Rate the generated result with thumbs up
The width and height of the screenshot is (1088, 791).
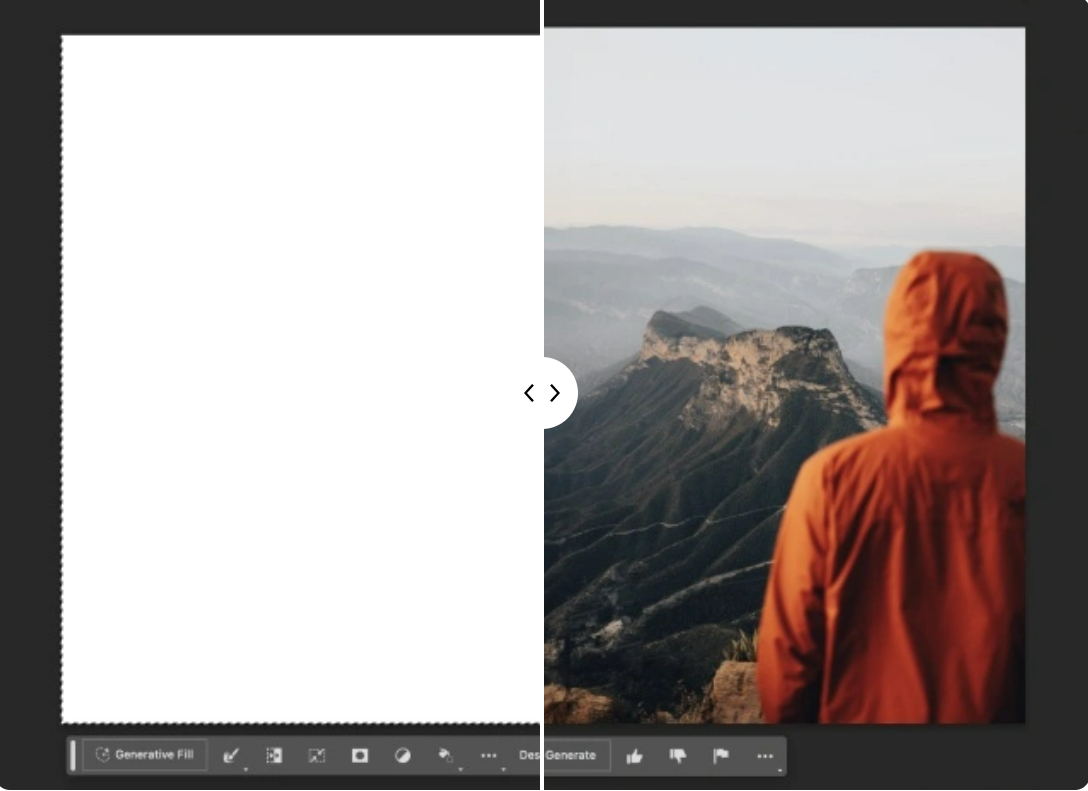[x=636, y=756]
